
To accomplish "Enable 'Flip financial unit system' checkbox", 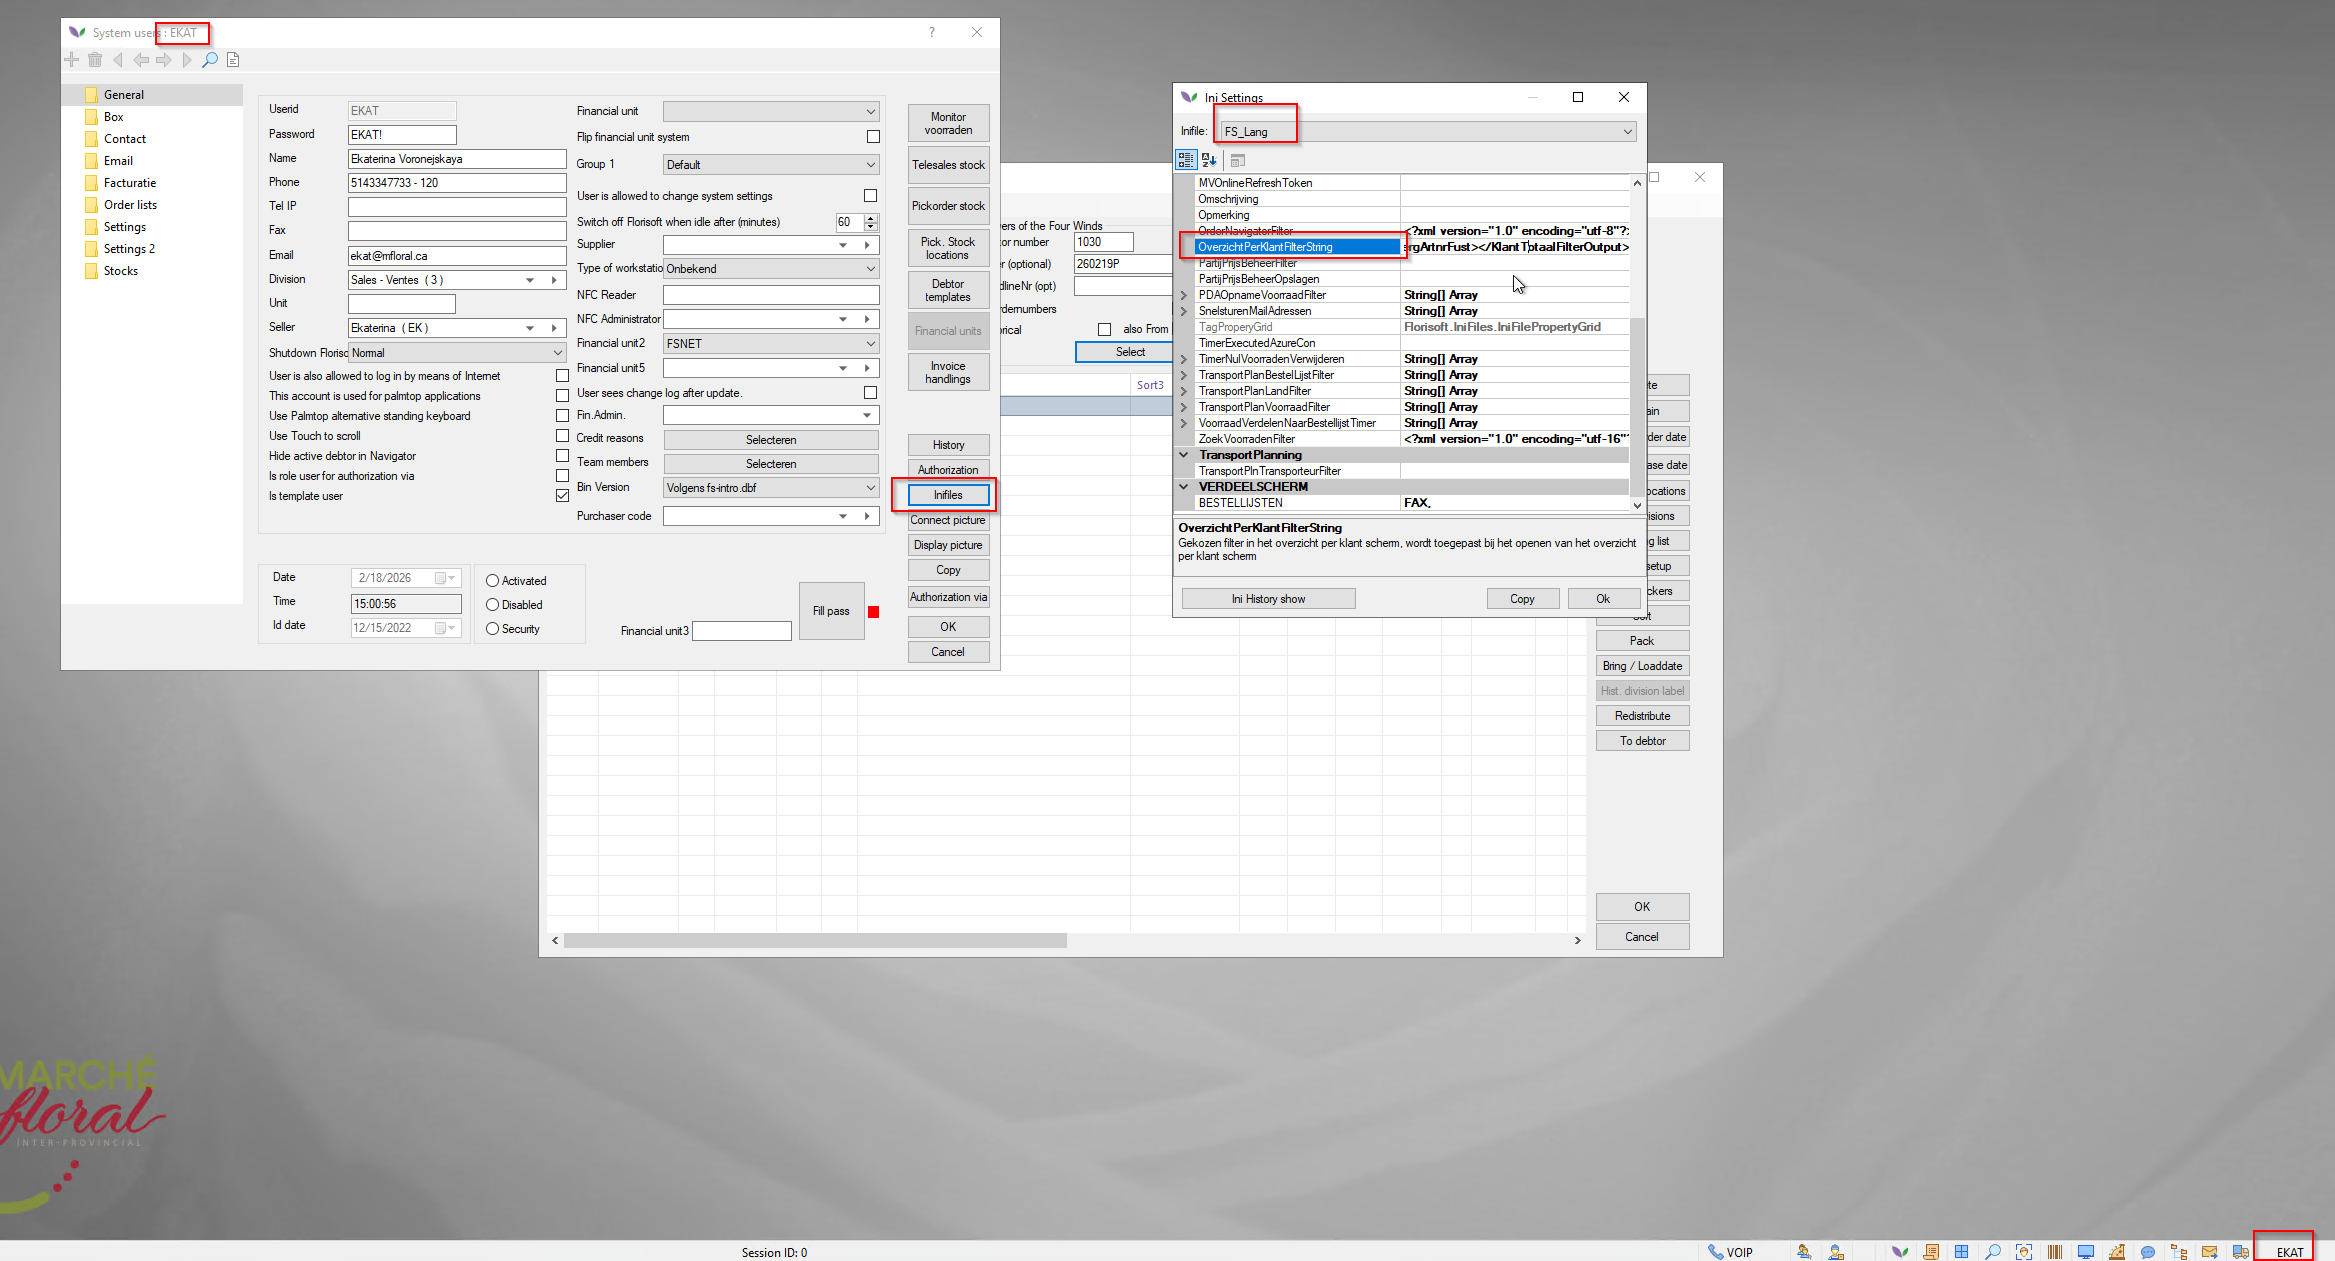I will [873, 137].
